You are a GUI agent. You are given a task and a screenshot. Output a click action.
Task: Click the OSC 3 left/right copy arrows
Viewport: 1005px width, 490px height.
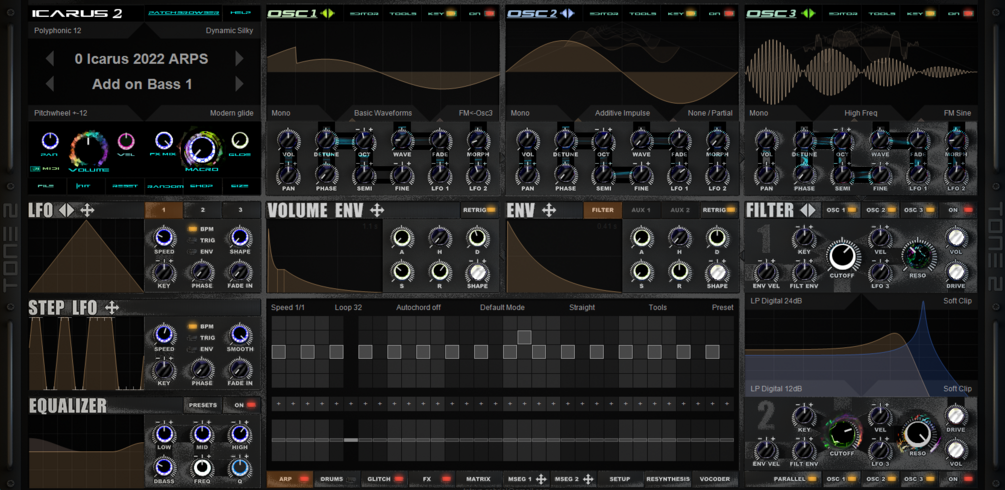[808, 13]
